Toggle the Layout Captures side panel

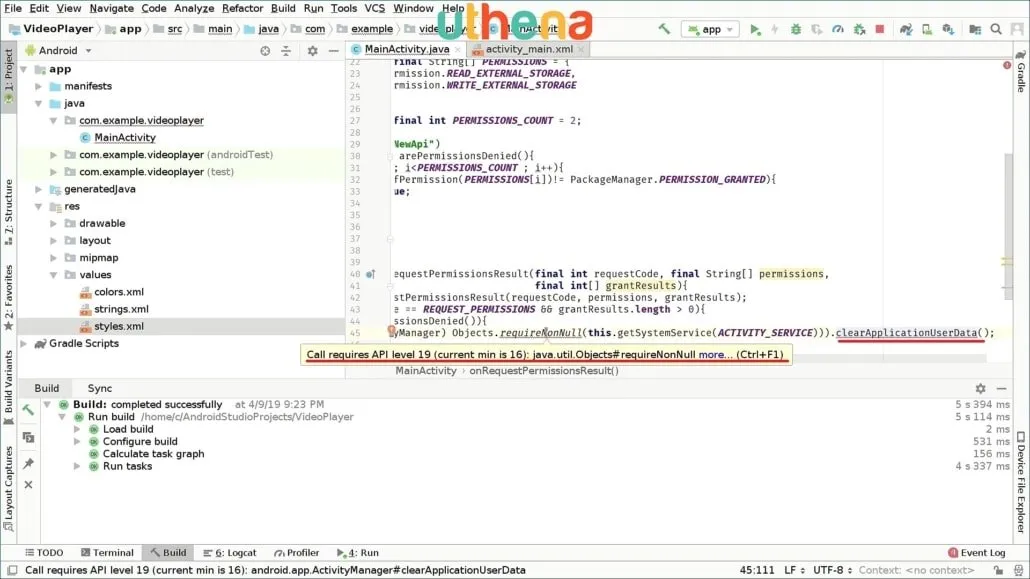tap(9, 488)
